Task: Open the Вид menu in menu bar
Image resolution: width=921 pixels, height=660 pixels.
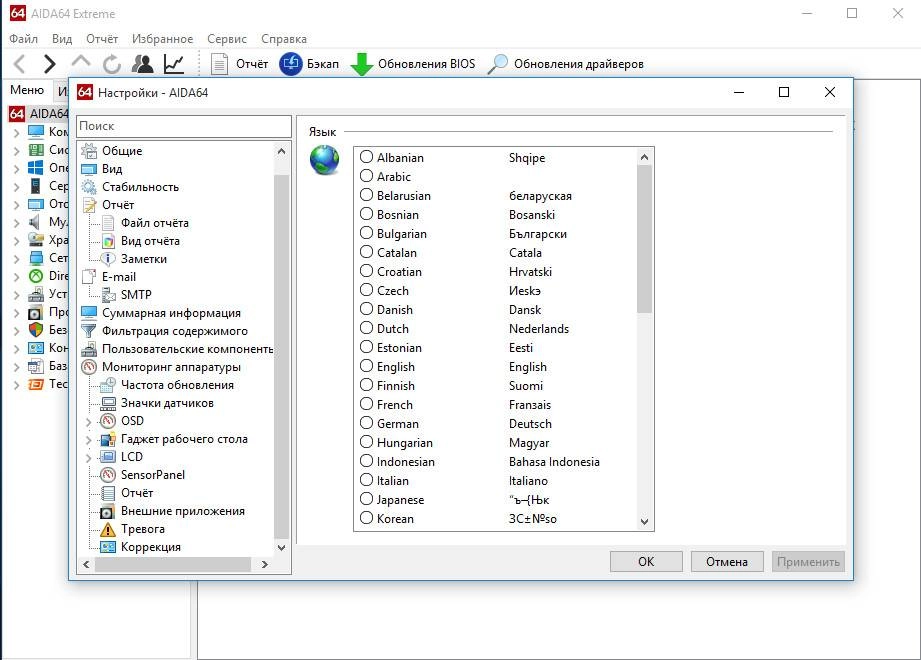Action: (62, 39)
